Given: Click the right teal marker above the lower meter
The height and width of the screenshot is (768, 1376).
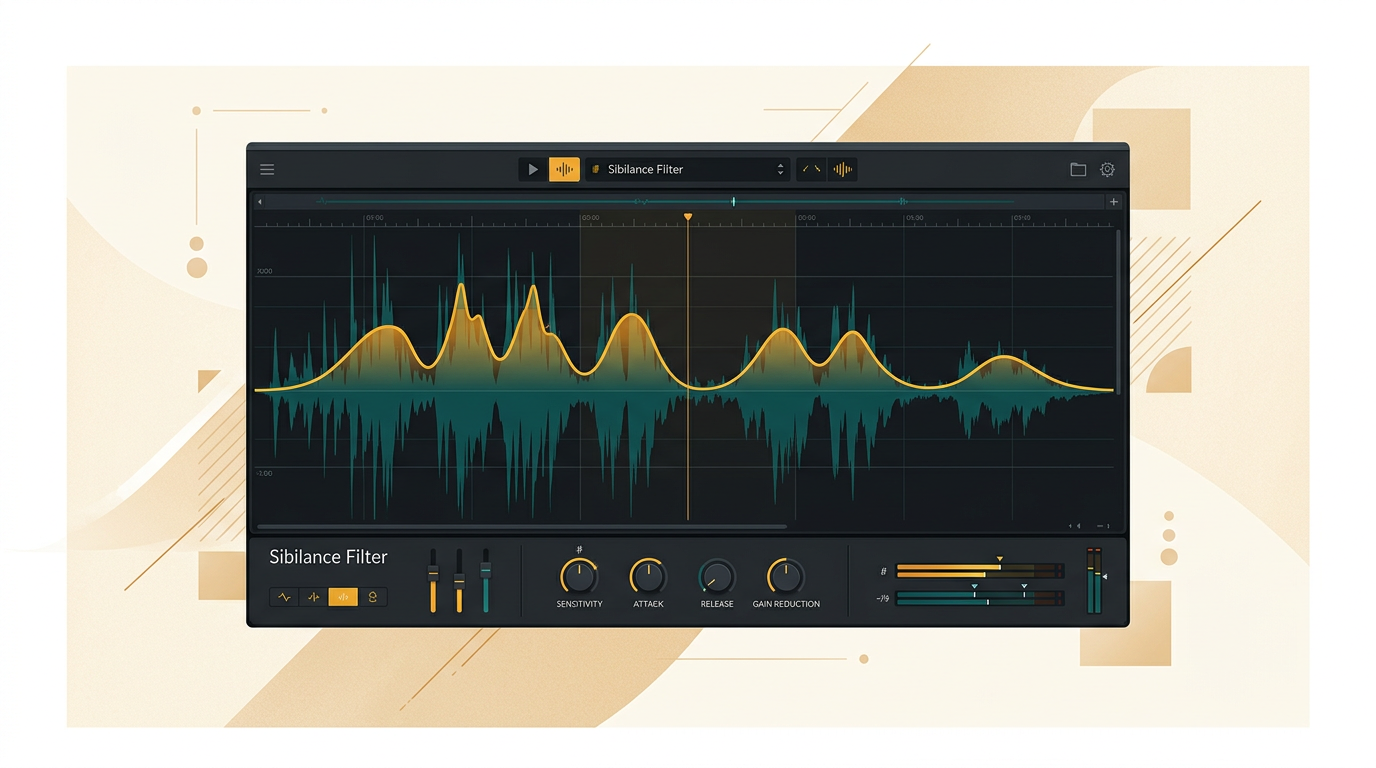Looking at the screenshot, I should click(x=1024, y=587).
